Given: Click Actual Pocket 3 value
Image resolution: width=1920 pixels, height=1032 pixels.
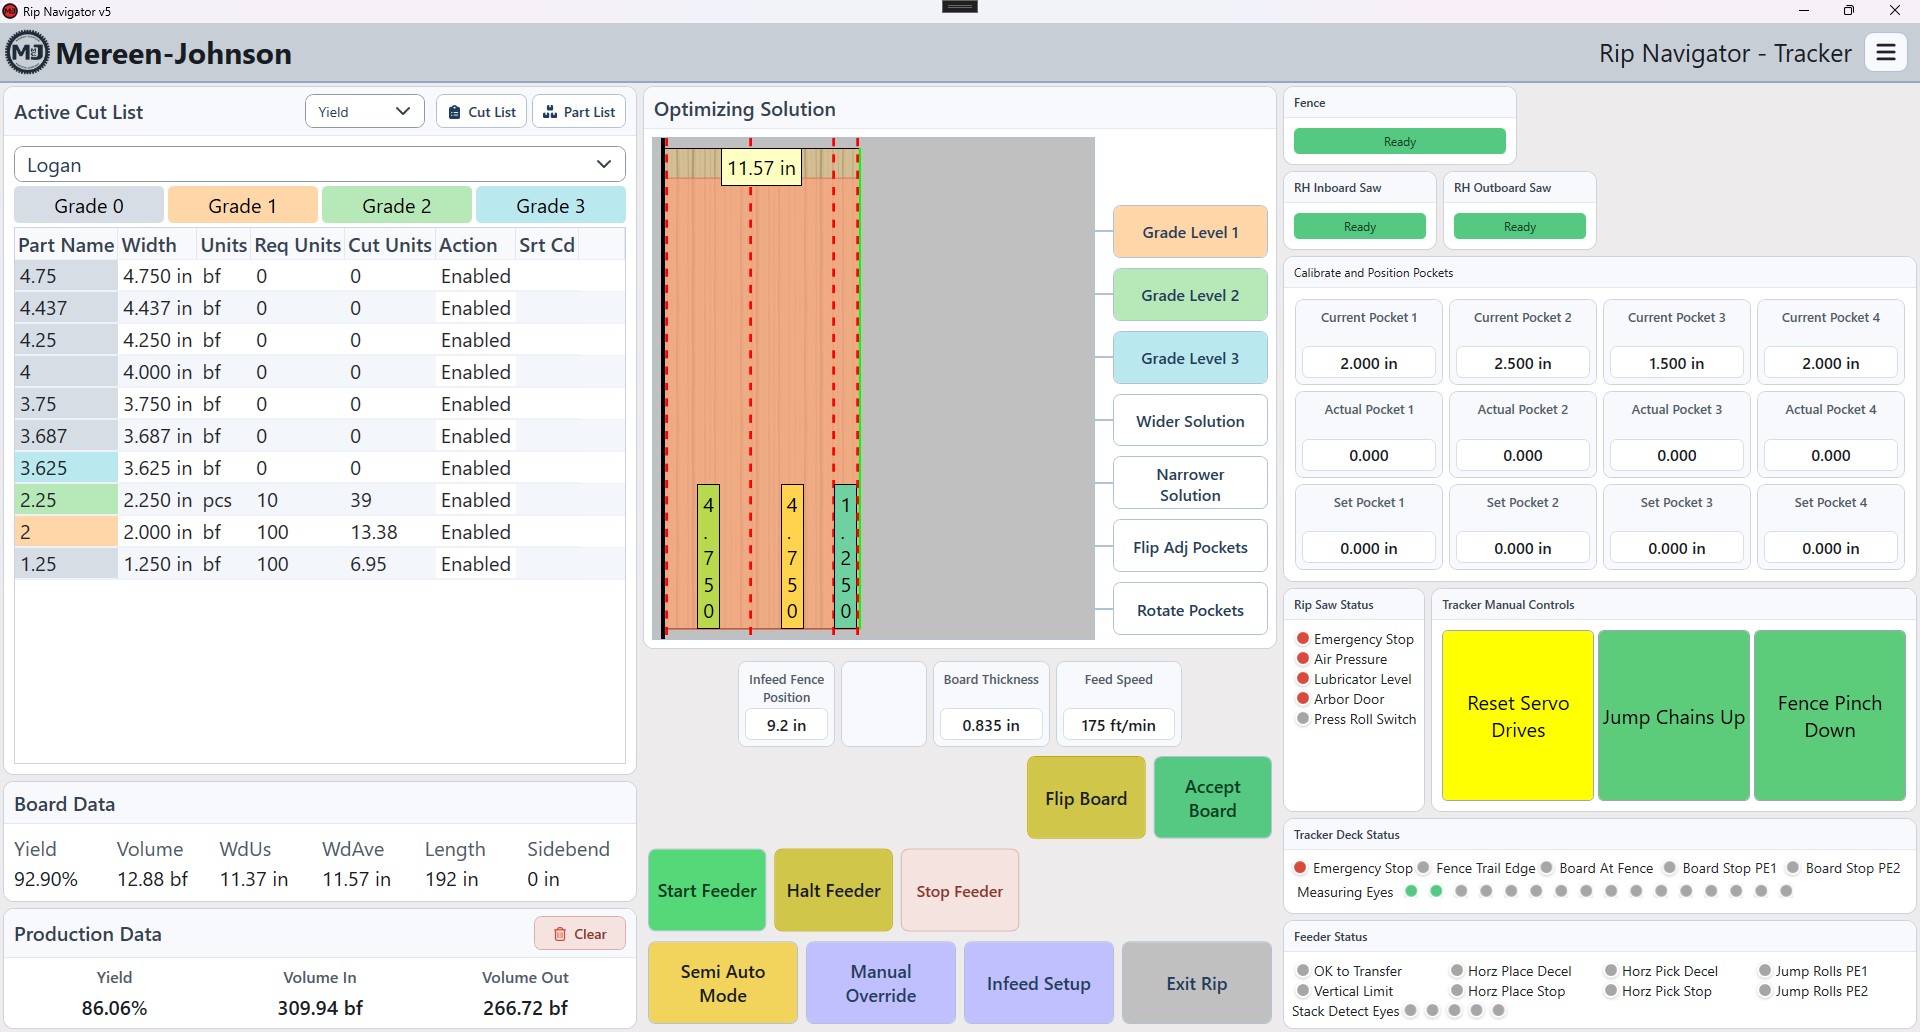Looking at the screenshot, I should (x=1677, y=455).
